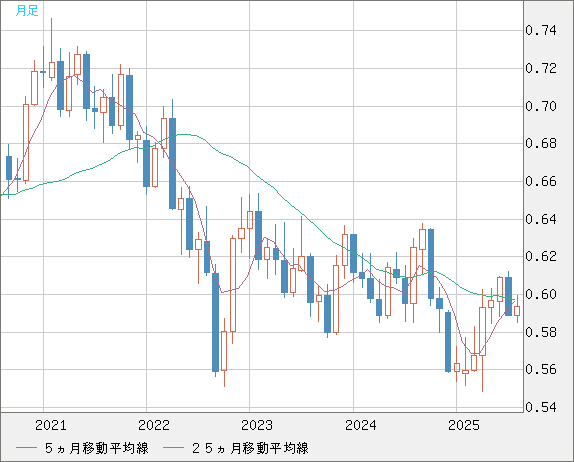Click the green legend line sample
Viewport: 574px width, 462px height.
173,448
